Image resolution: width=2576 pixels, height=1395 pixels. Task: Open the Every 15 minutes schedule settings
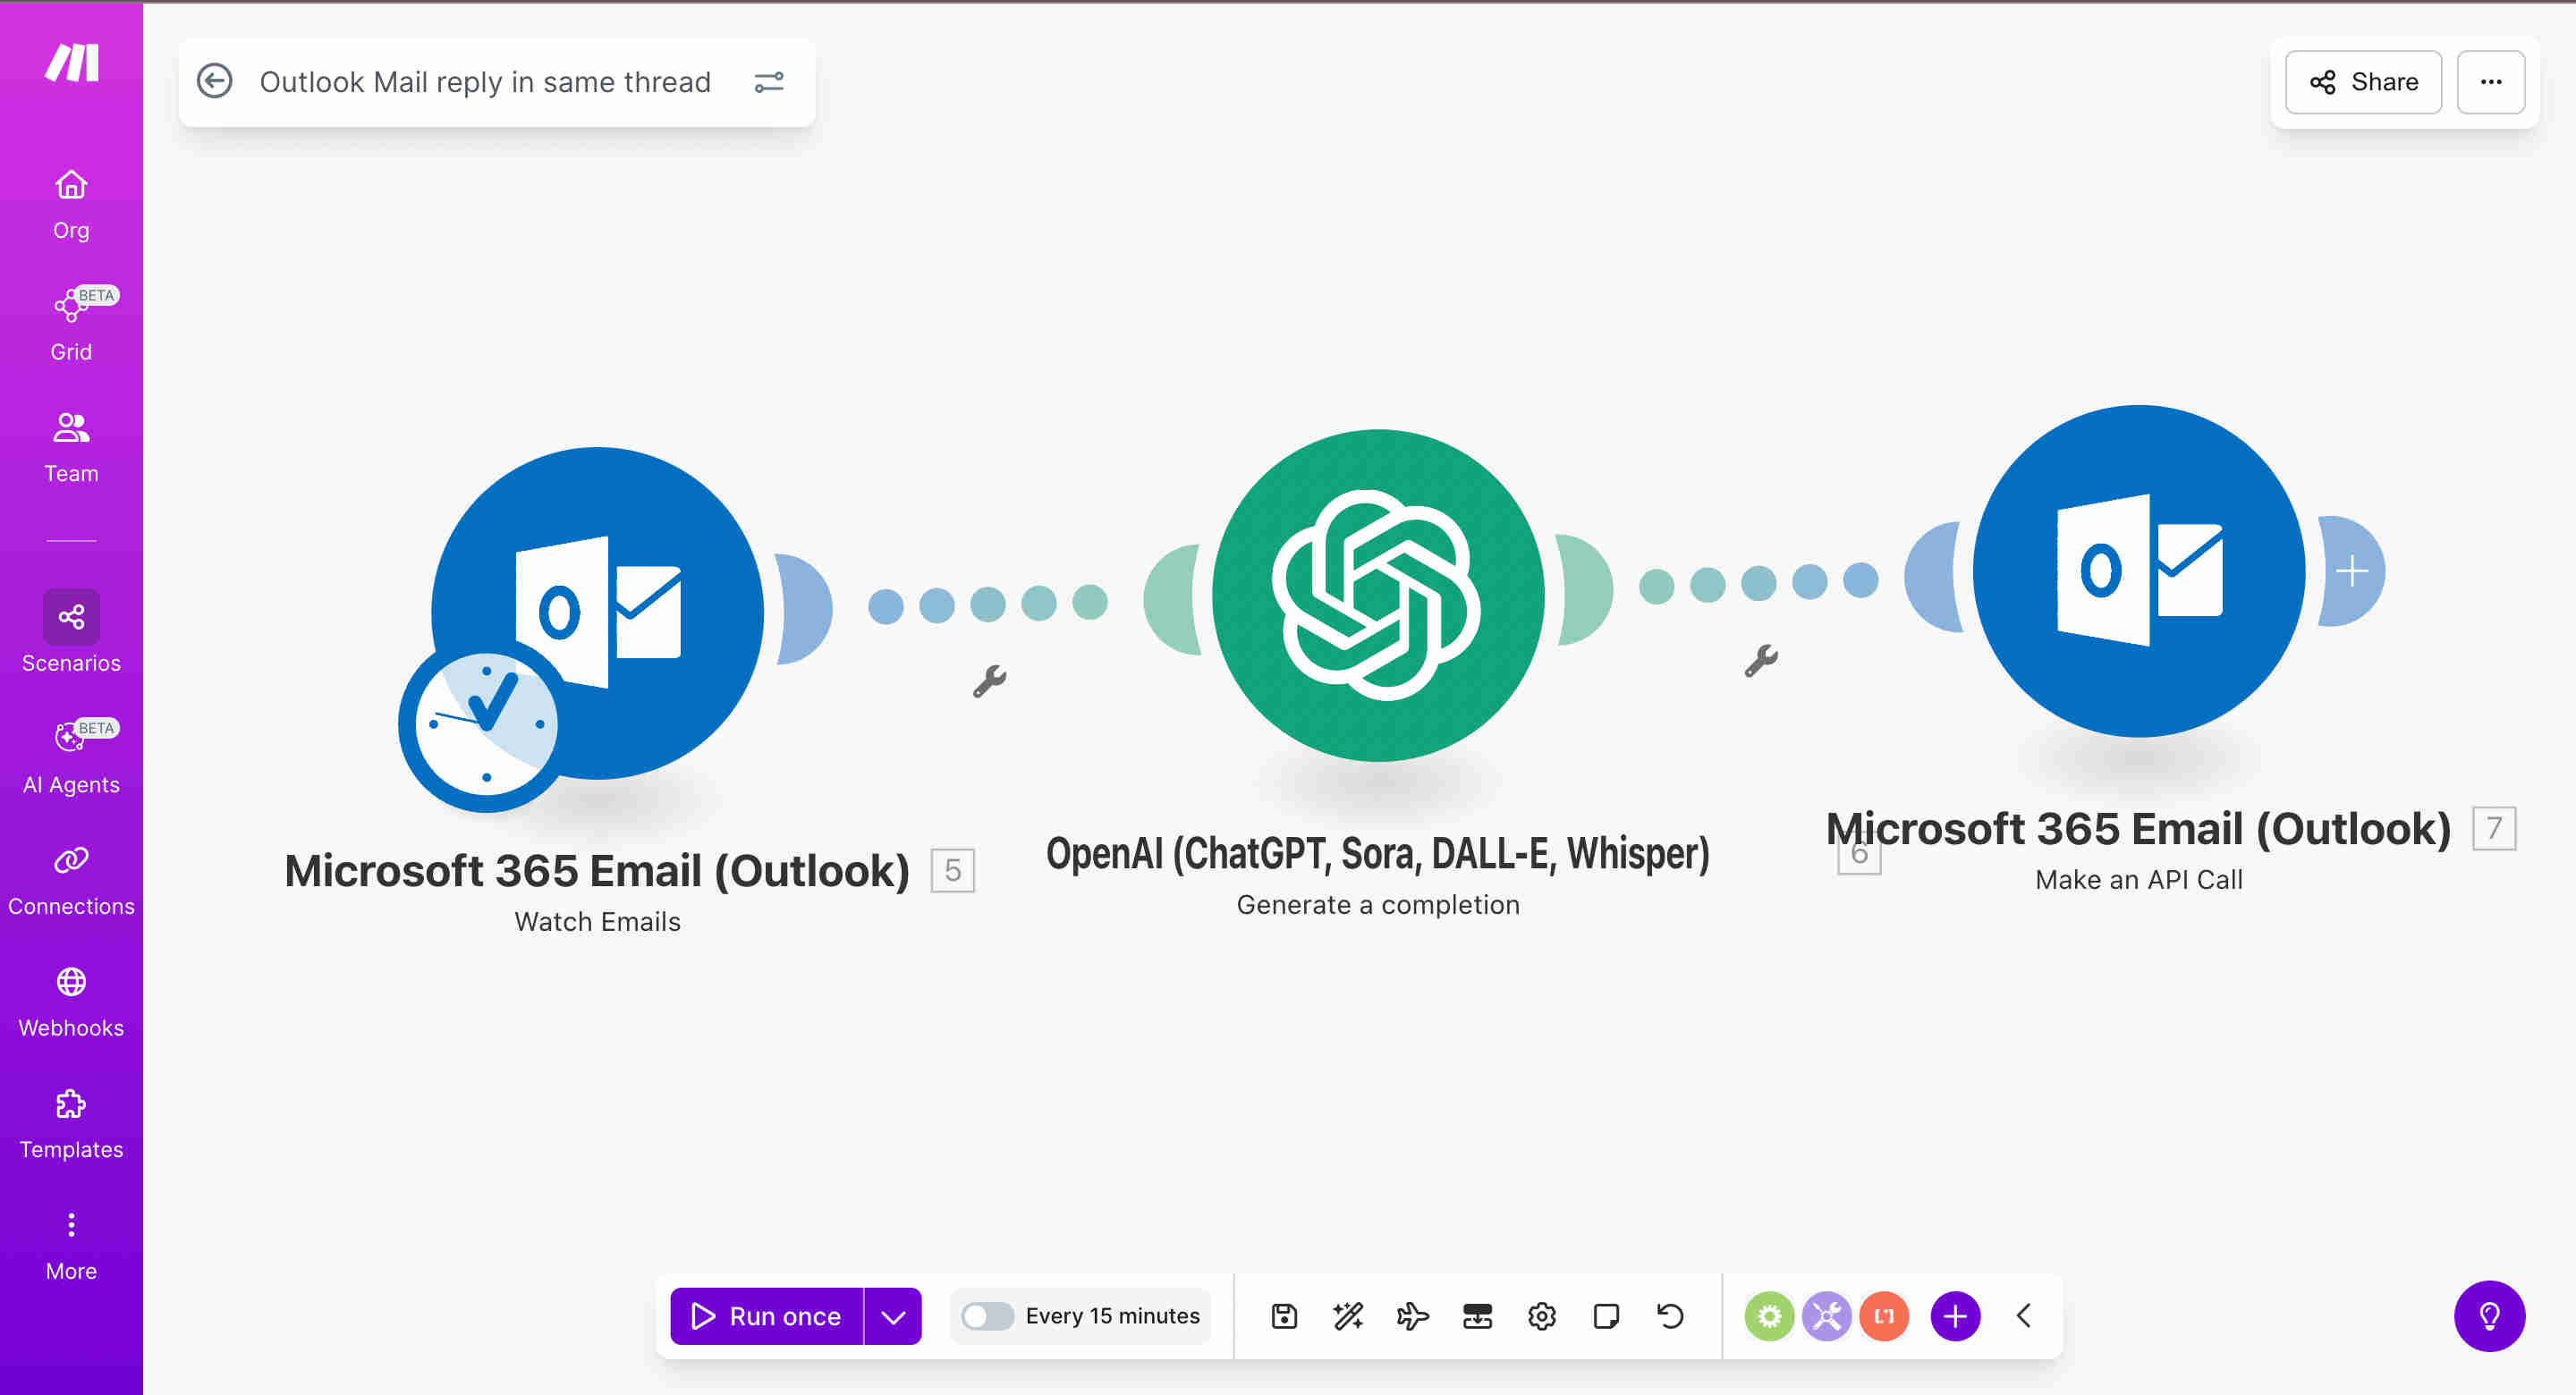[1112, 1316]
